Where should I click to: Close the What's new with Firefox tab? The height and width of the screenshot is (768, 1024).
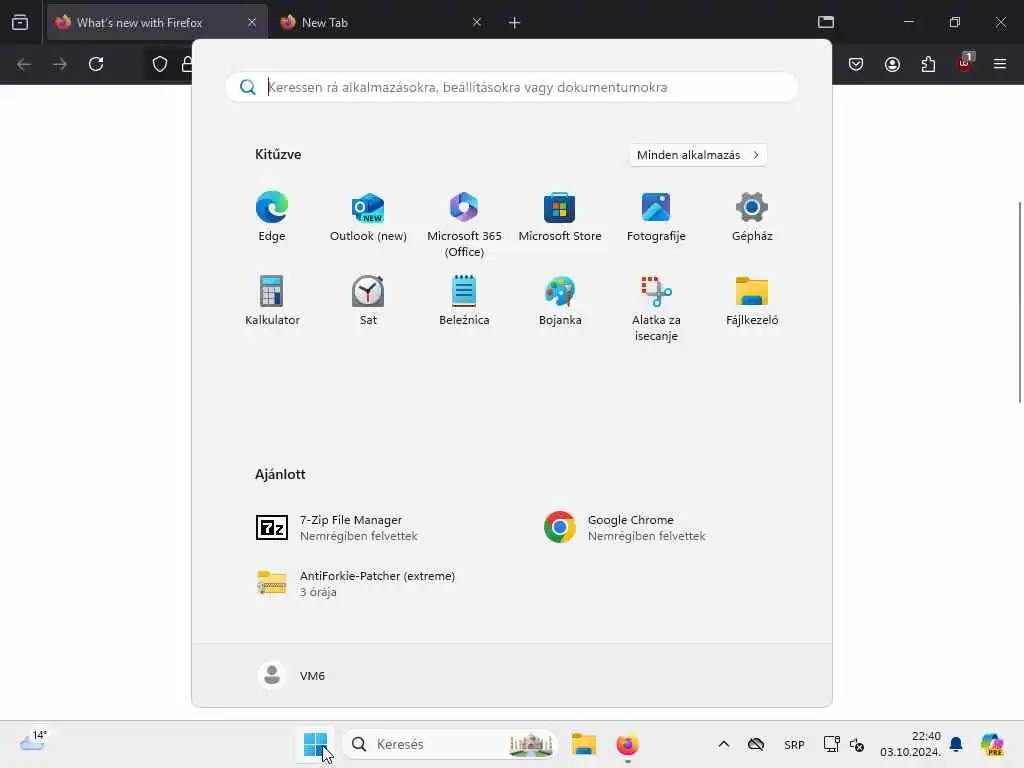(252, 22)
